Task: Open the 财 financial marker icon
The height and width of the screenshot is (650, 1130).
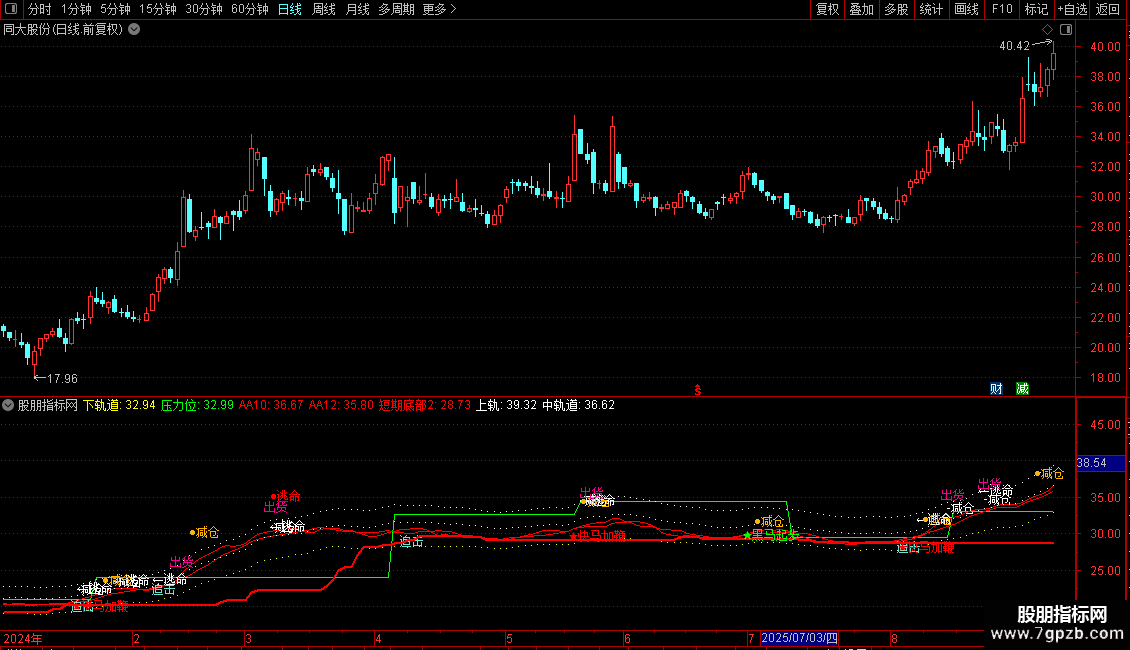Action: pos(996,388)
